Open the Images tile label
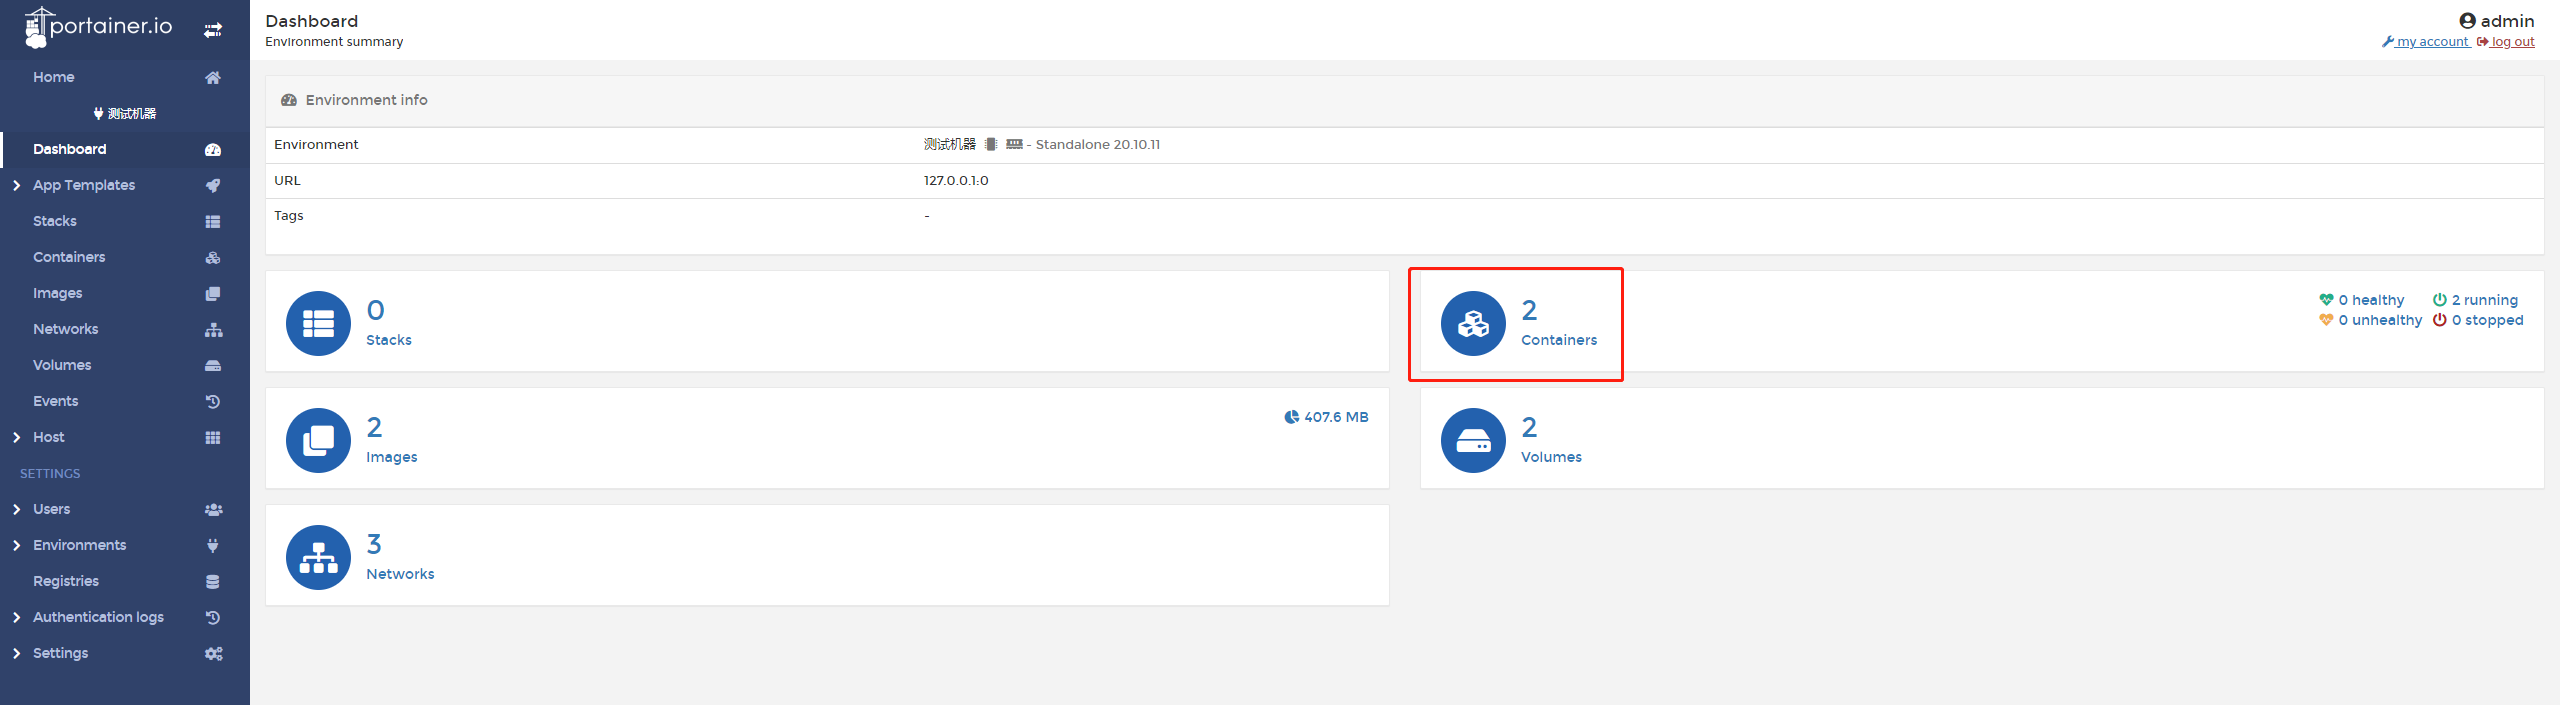Viewport: 2560px width, 705px height. click(392, 457)
